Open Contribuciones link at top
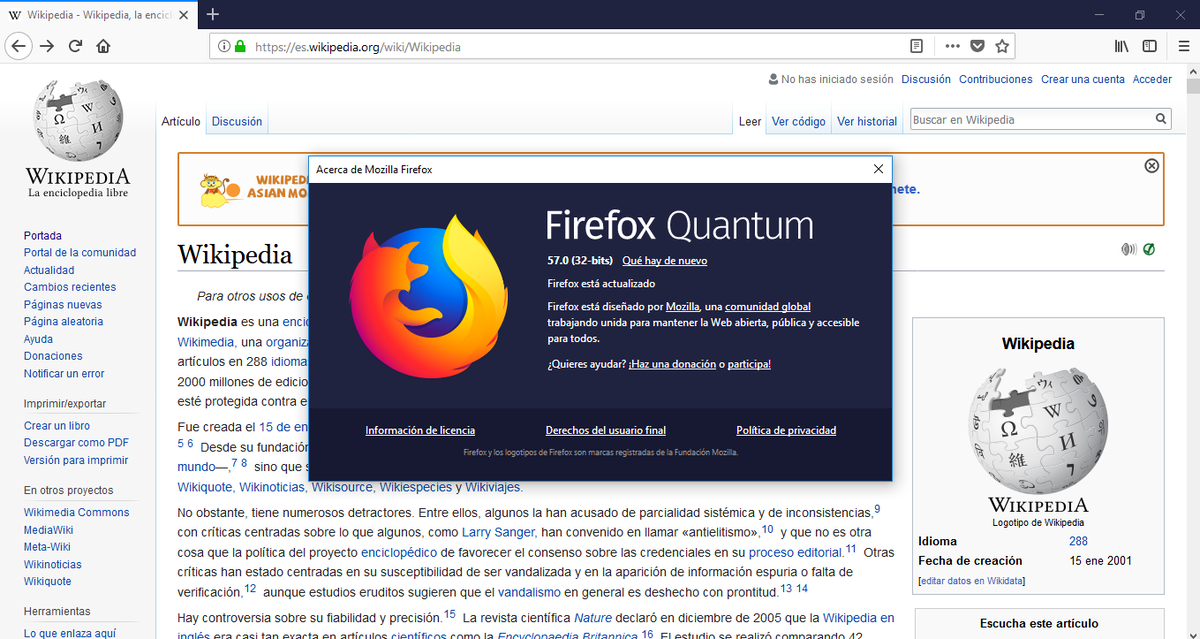Image resolution: width=1200 pixels, height=639 pixels. pos(996,79)
